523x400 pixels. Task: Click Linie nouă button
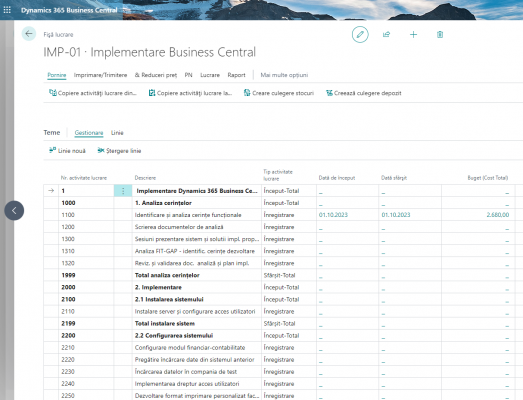[x=67, y=151]
